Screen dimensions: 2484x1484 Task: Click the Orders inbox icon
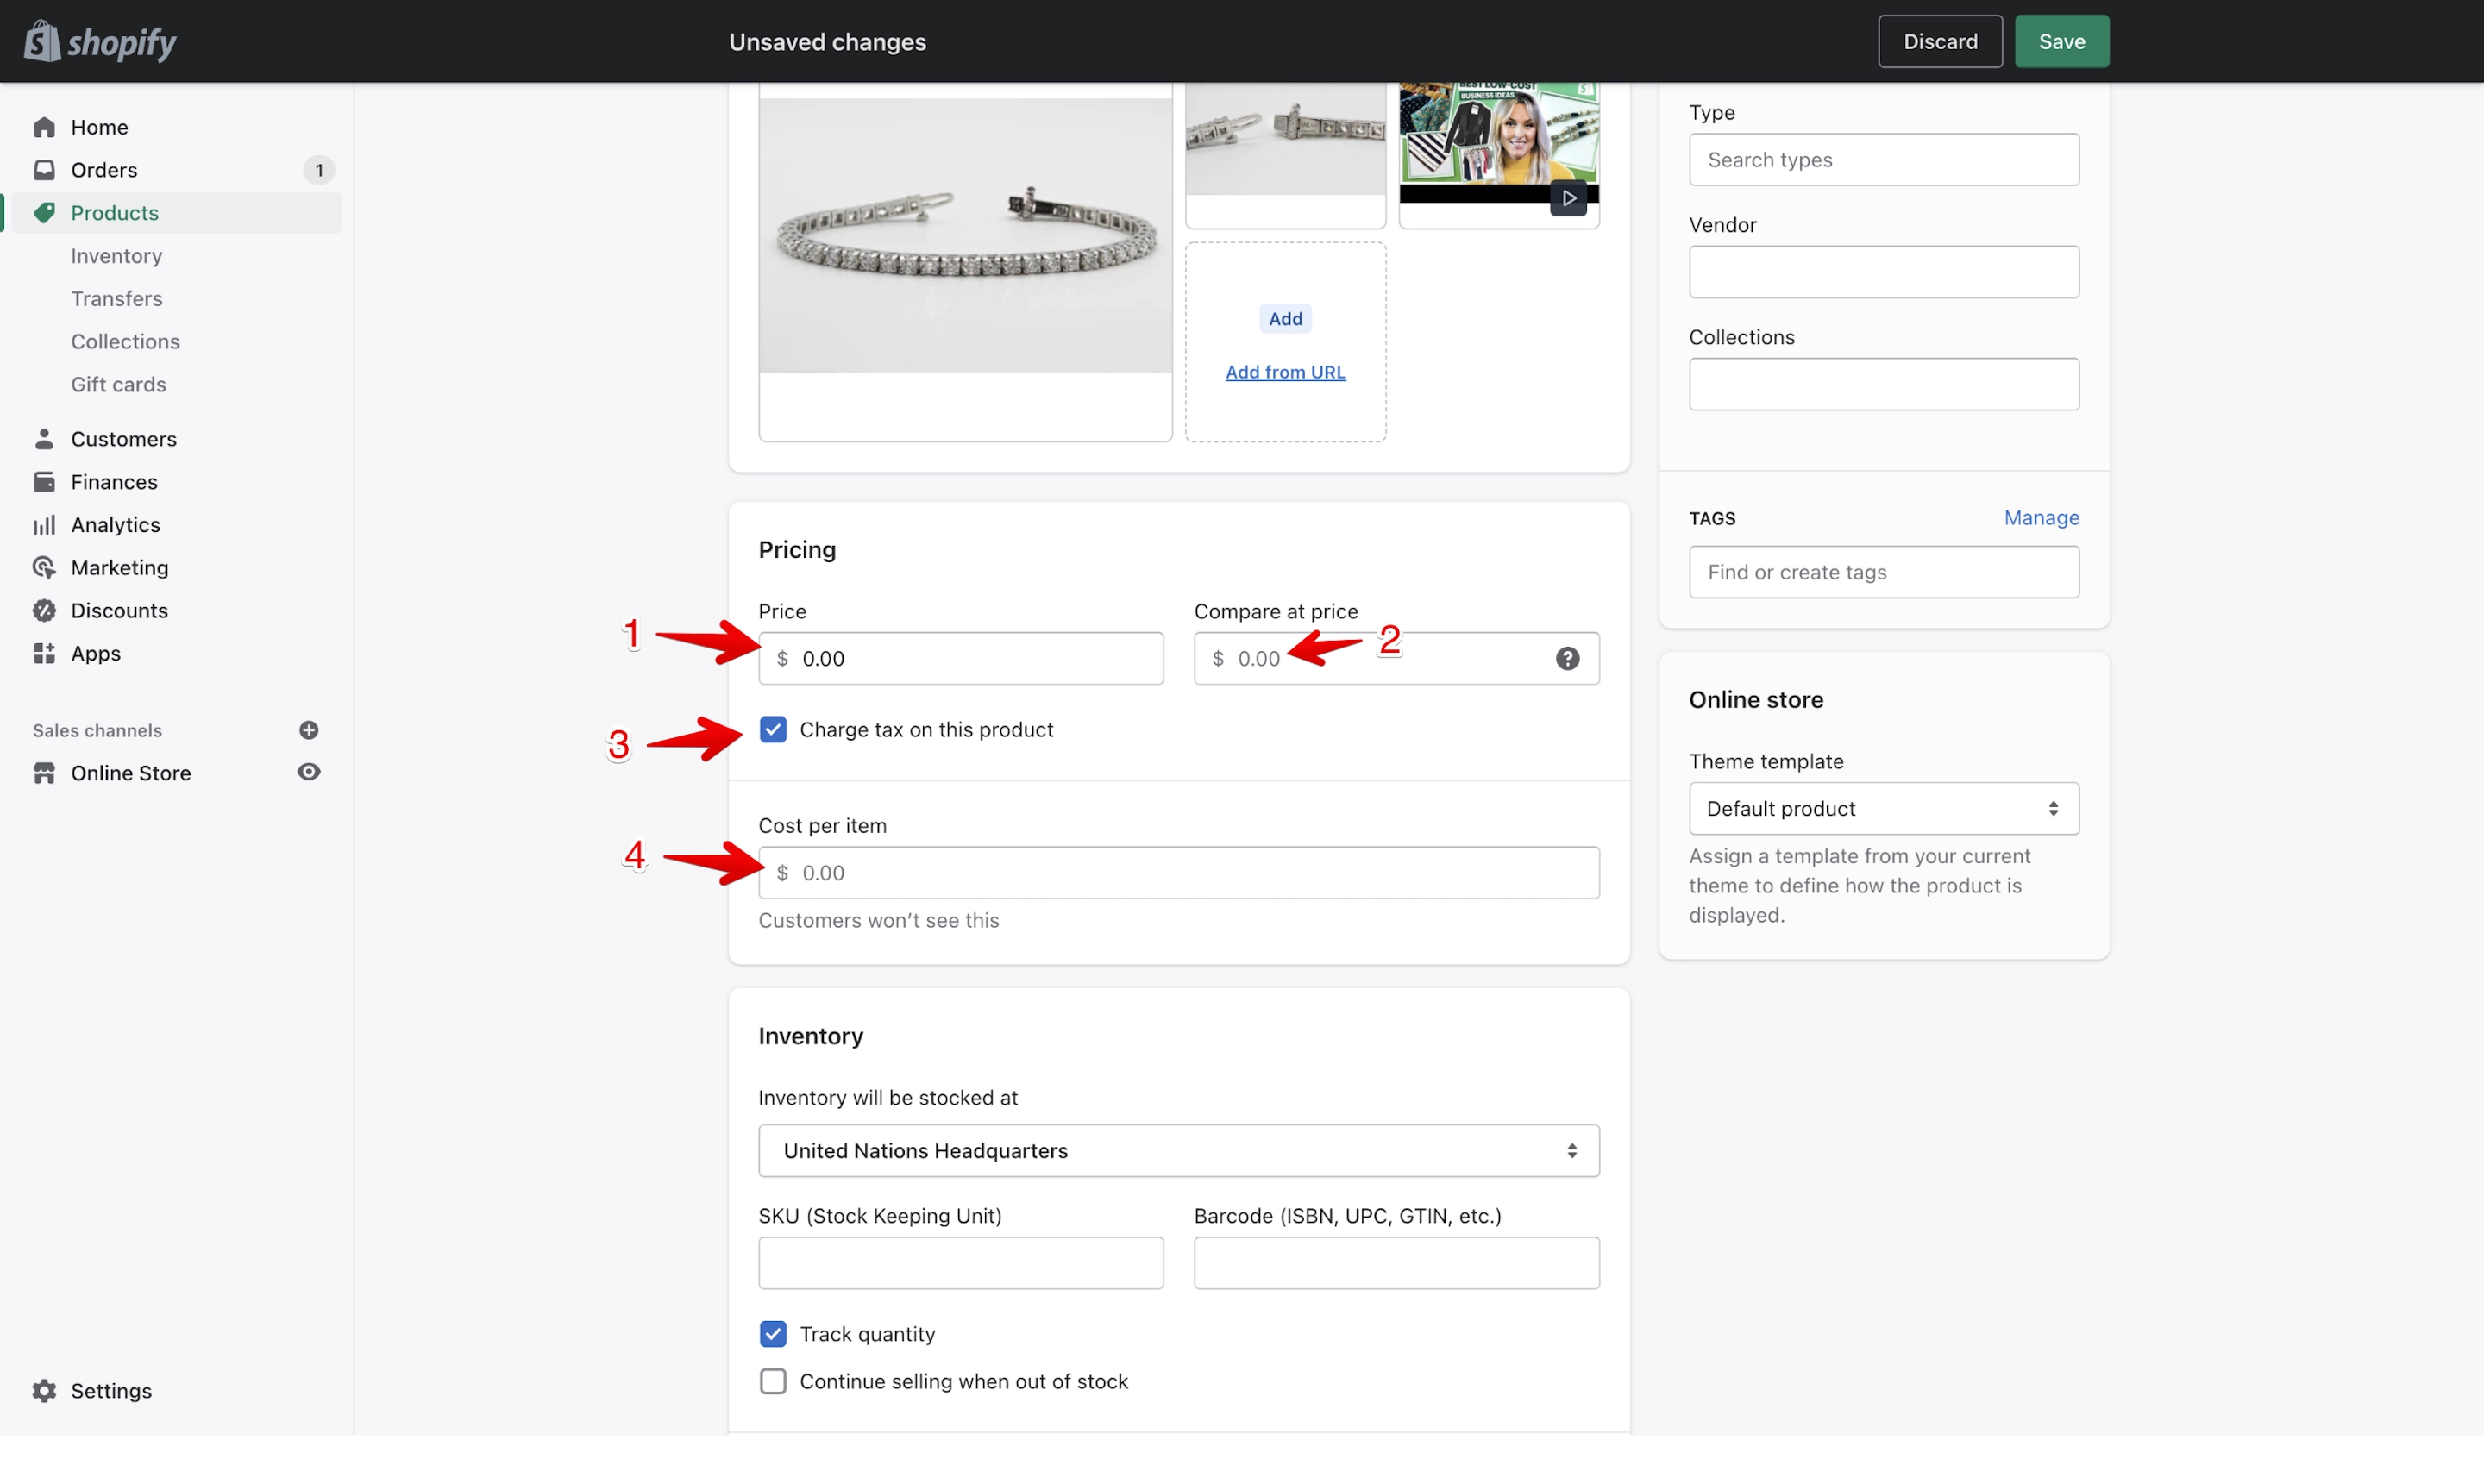(44, 170)
